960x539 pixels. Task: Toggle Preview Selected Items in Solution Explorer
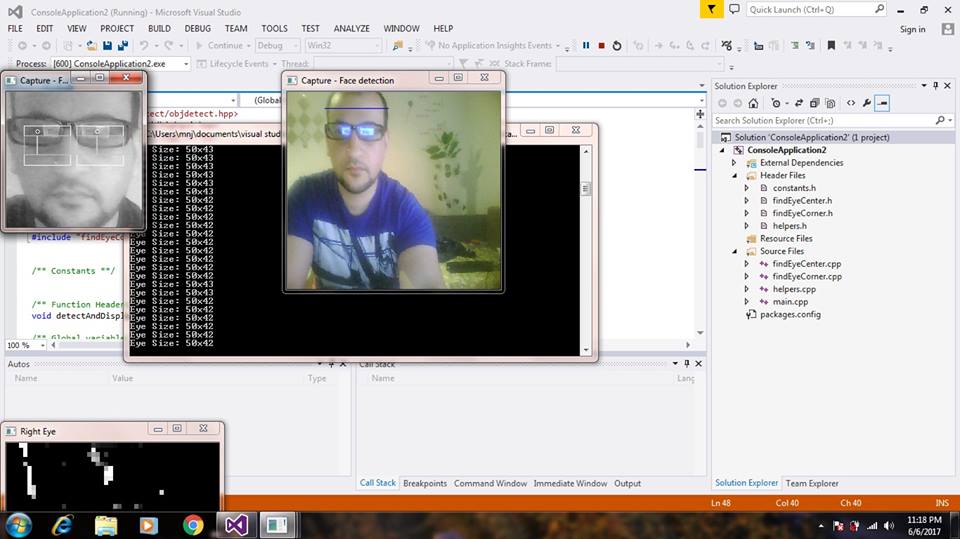point(882,103)
